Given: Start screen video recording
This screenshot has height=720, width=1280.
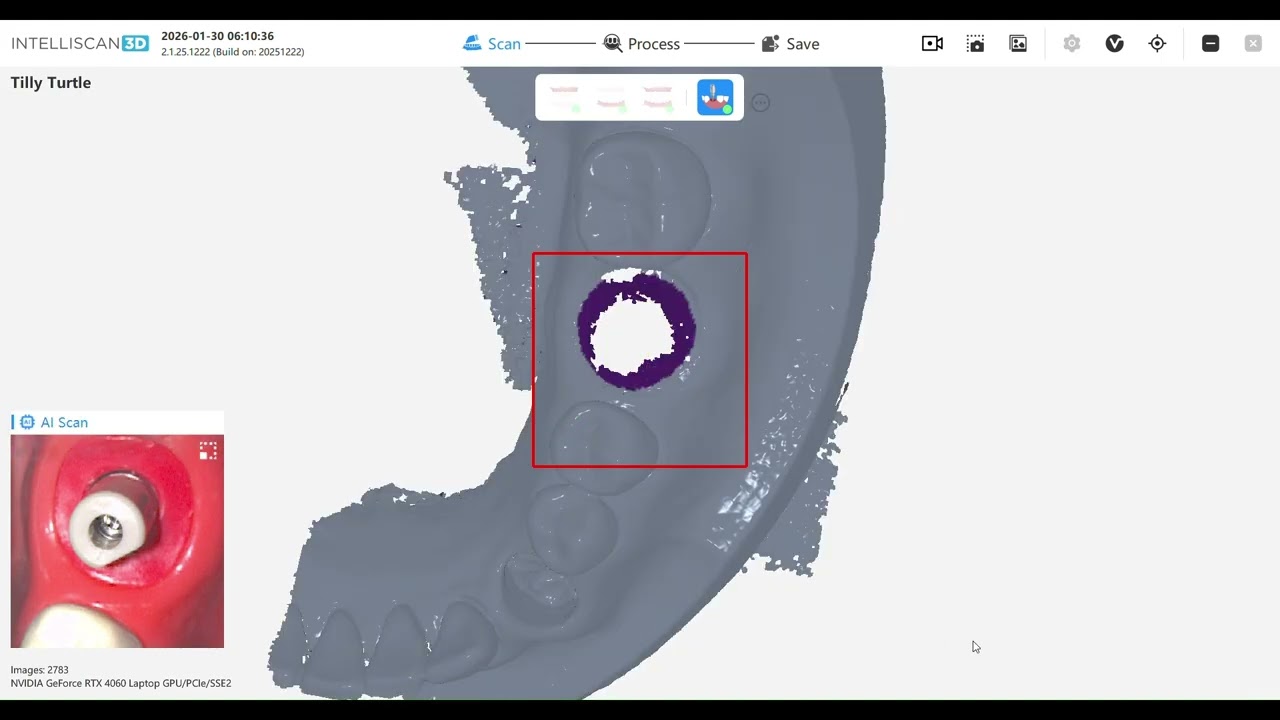Looking at the screenshot, I should [x=932, y=44].
